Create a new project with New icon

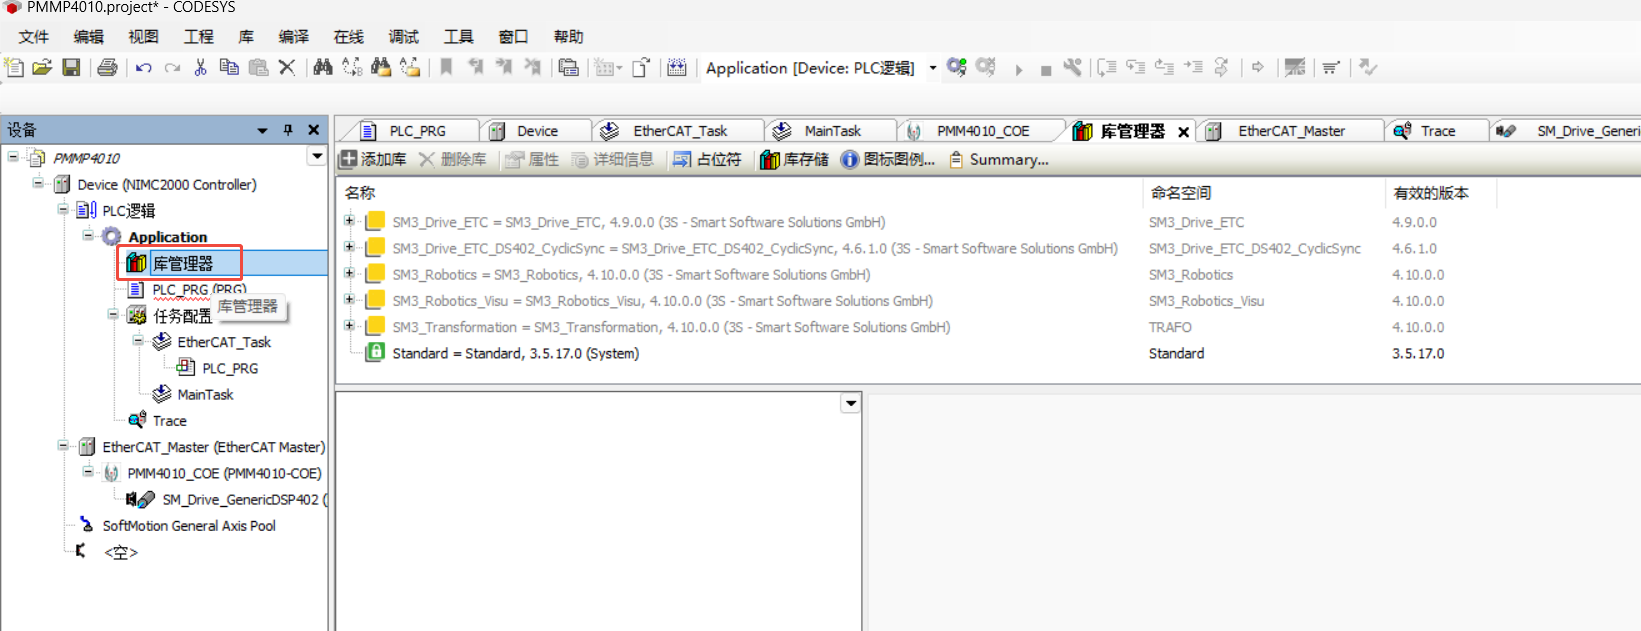pyautogui.click(x=14, y=67)
